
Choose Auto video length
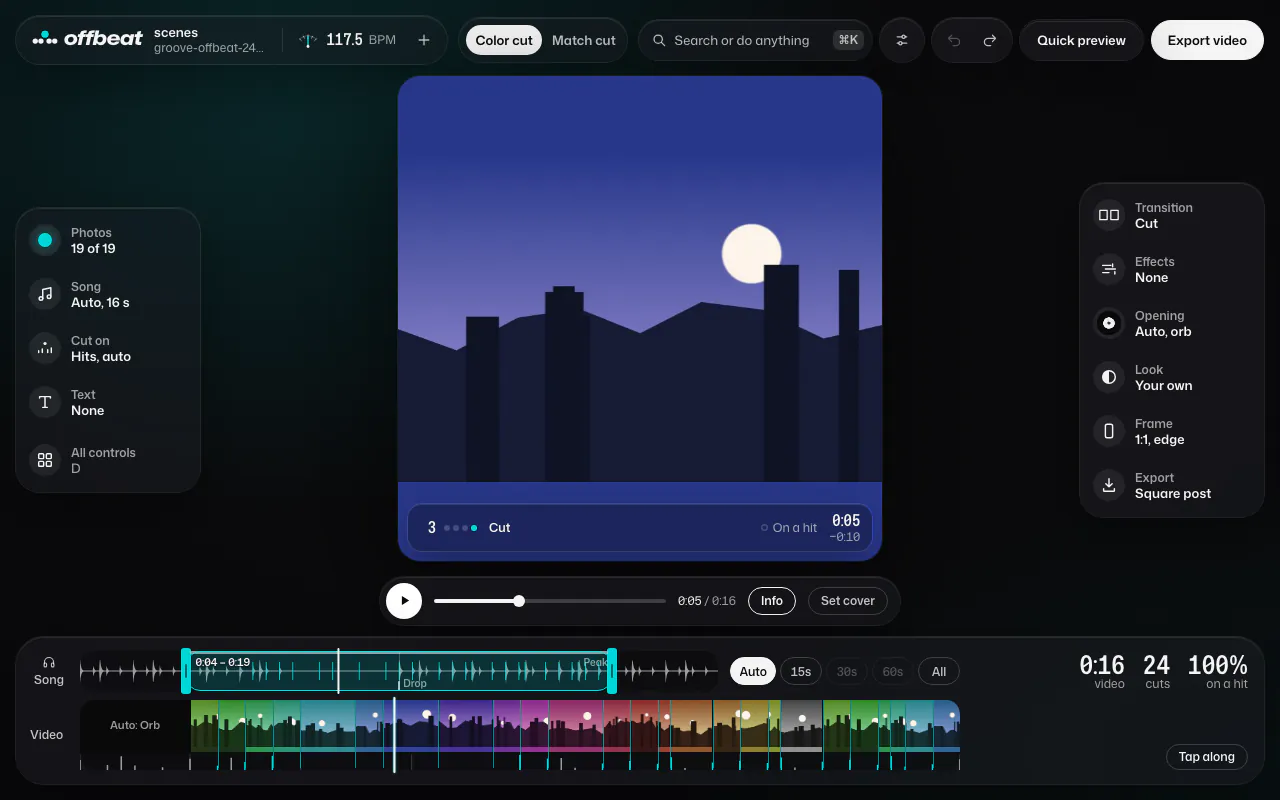point(753,672)
